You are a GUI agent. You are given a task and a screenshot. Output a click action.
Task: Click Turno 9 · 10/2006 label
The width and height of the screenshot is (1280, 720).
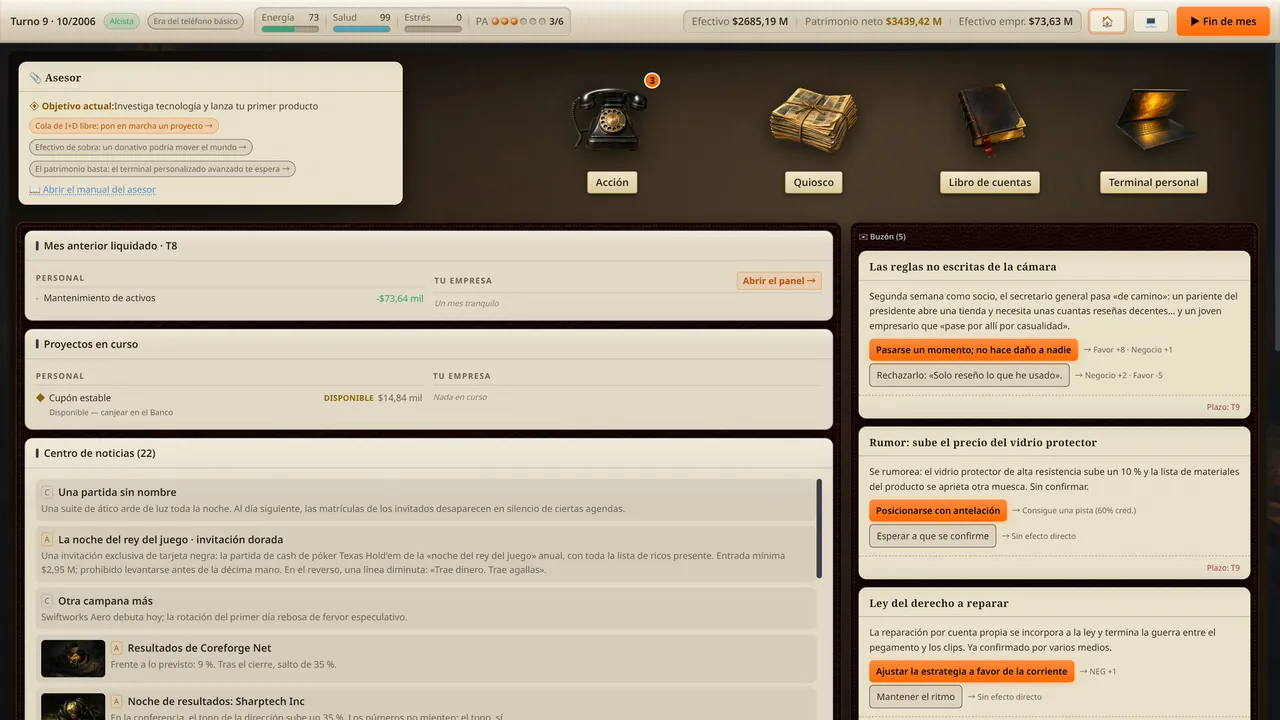[x=53, y=21]
